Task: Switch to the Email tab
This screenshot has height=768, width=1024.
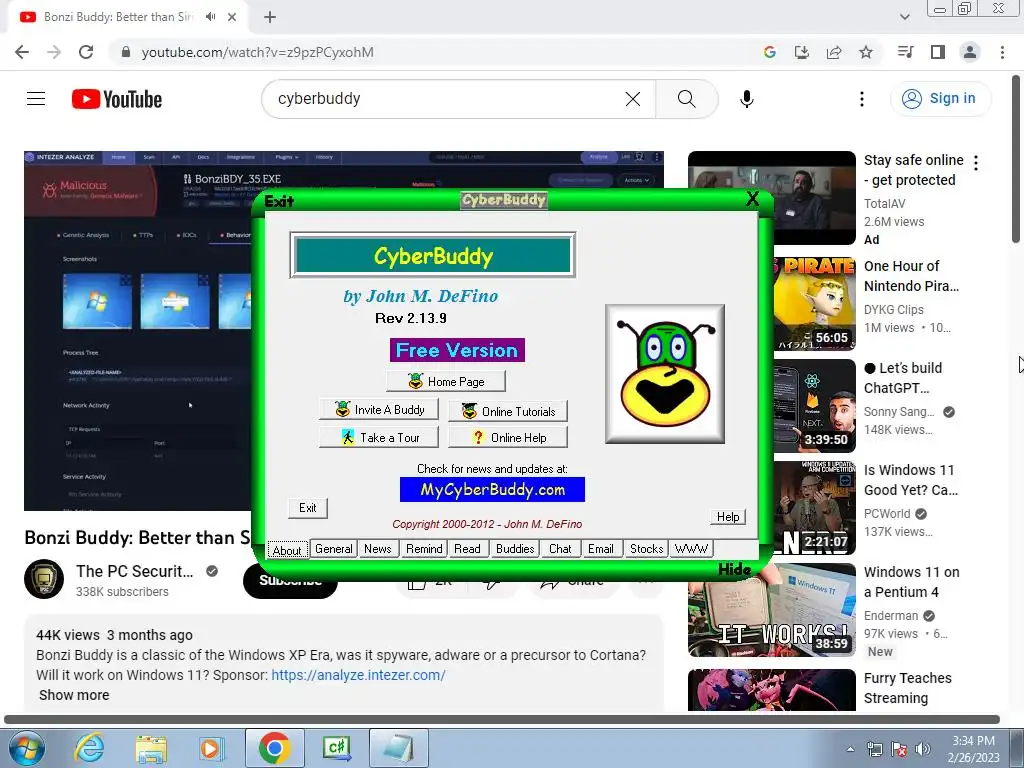Action: coord(600,549)
